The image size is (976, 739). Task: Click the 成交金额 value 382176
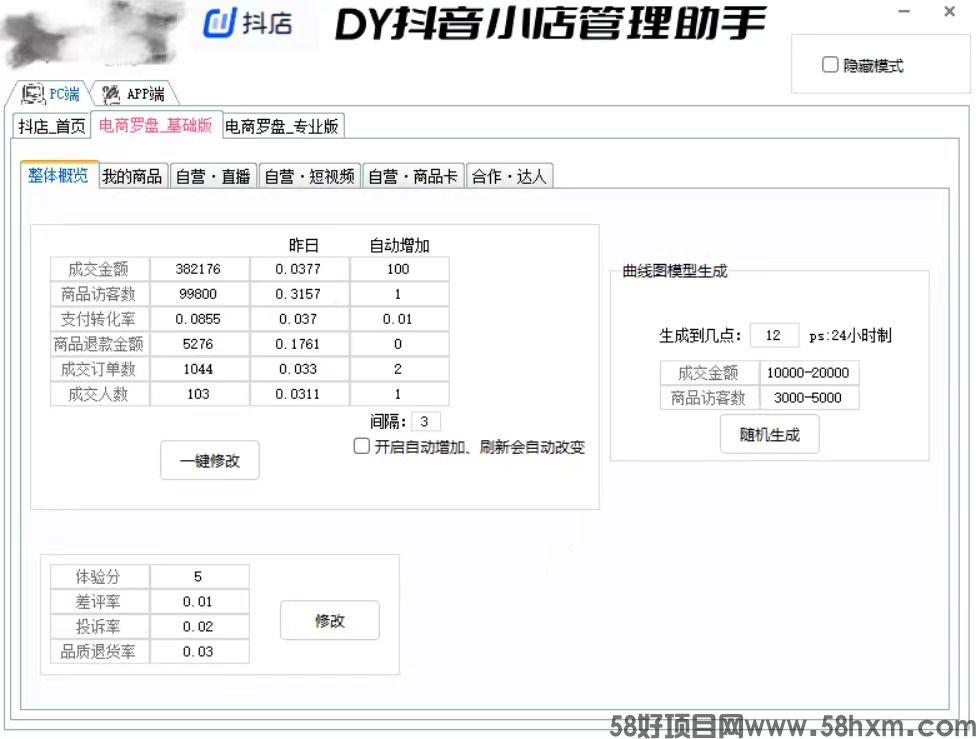pyautogui.click(x=199, y=269)
